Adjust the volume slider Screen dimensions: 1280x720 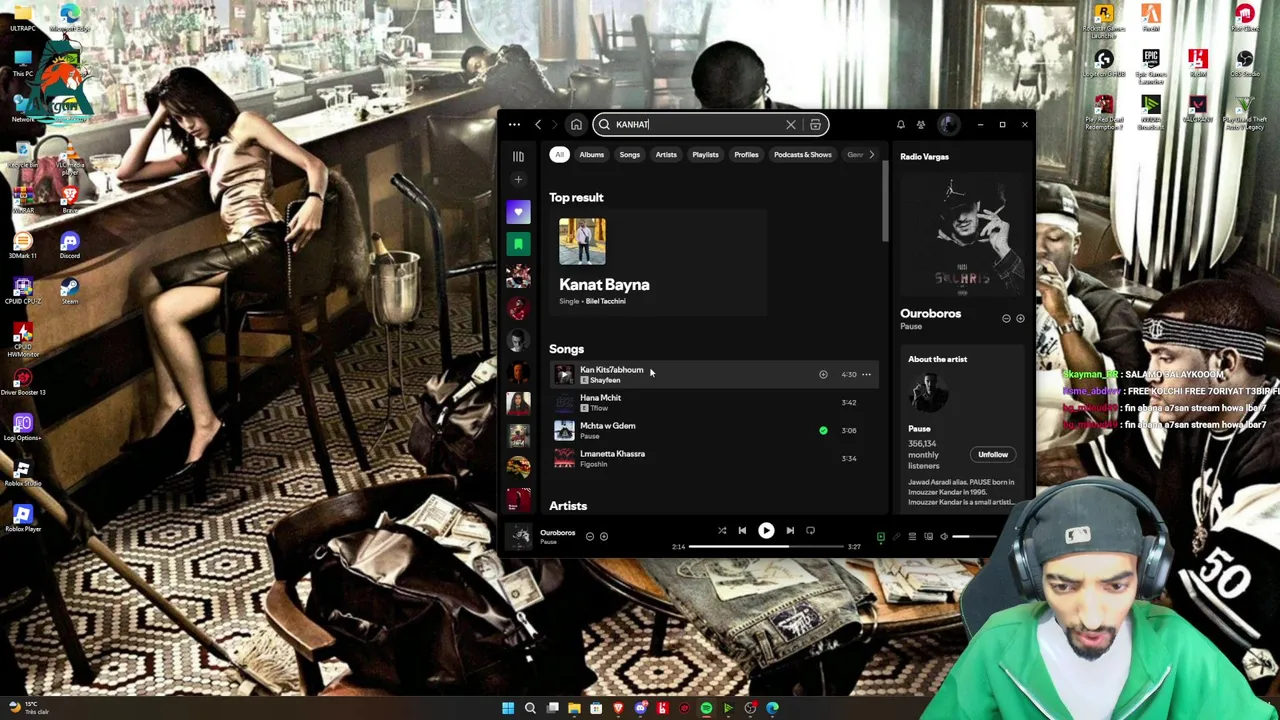(977, 537)
